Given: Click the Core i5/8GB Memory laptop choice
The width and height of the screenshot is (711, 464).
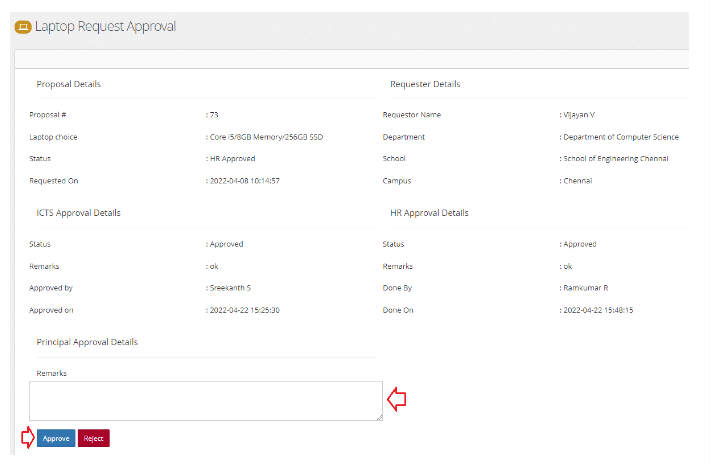Looking at the screenshot, I should click(265, 137).
